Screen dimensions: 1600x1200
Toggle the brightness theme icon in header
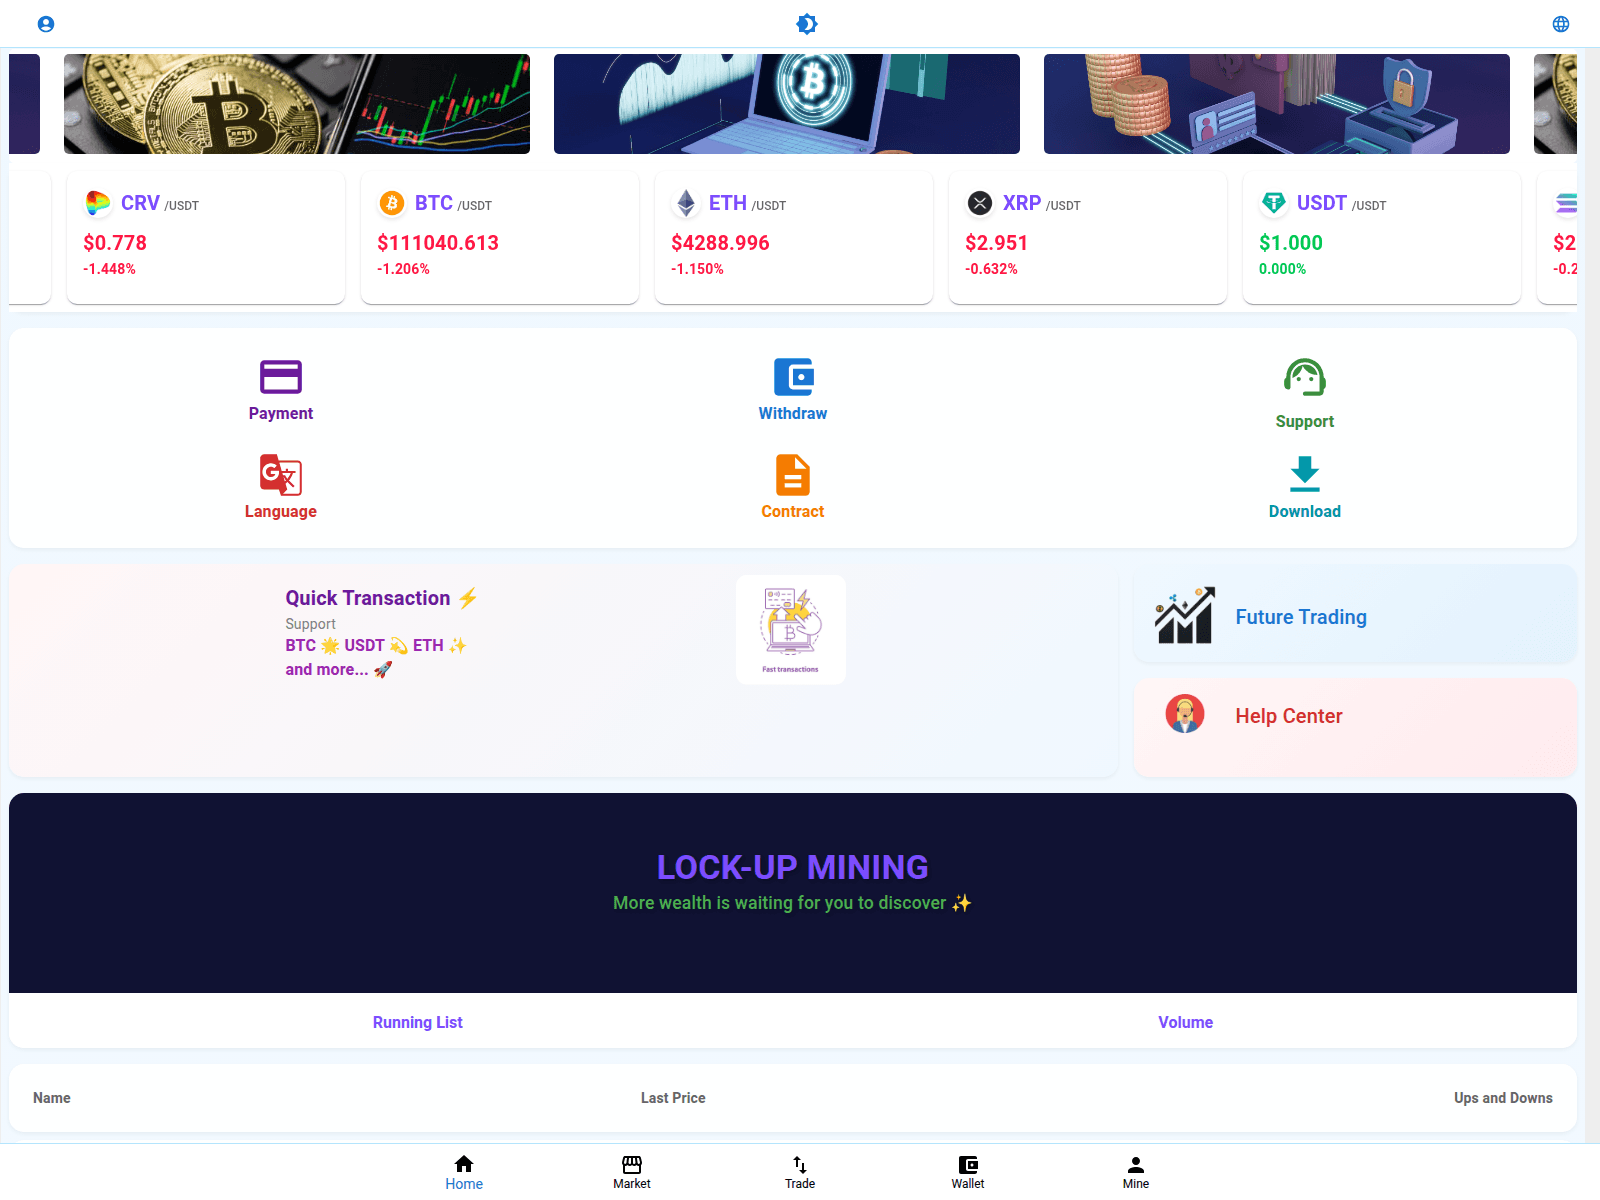(x=807, y=24)
